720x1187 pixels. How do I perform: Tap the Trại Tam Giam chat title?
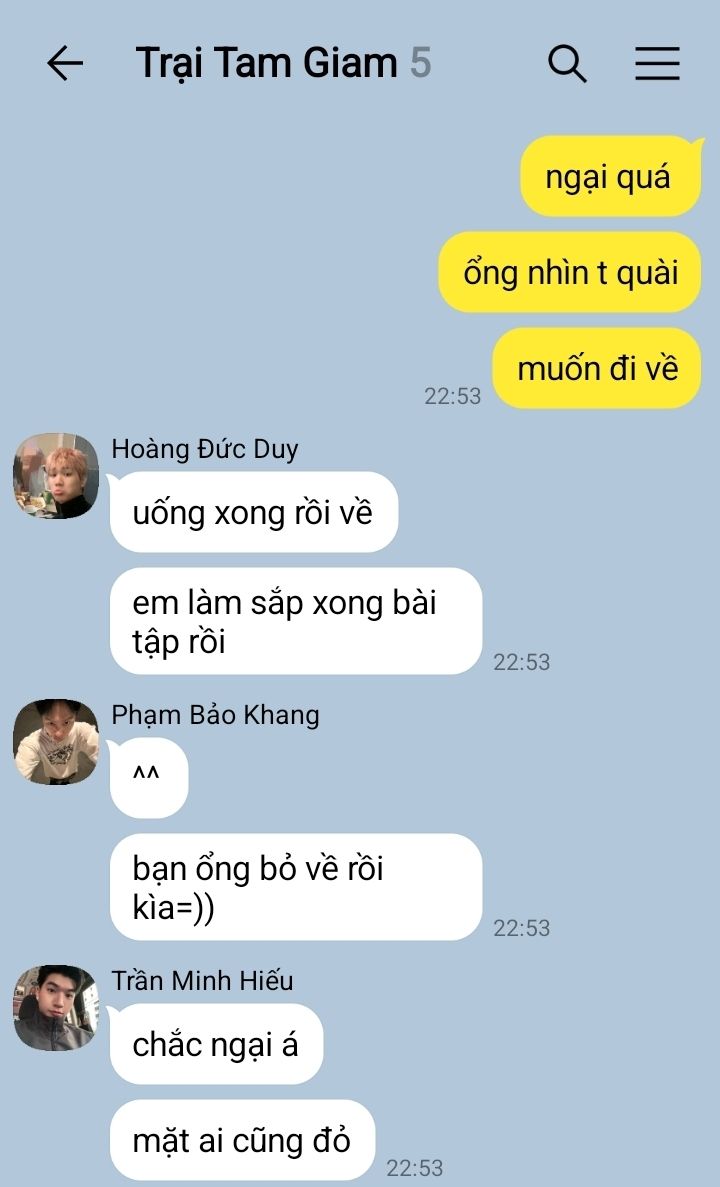[x=266, y=63]
